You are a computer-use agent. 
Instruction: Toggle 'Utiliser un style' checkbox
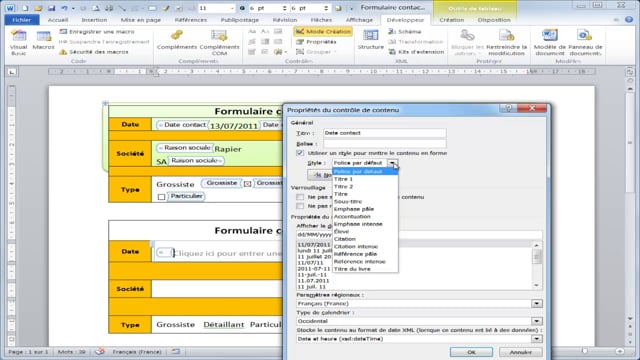click(x=300, y=153)
